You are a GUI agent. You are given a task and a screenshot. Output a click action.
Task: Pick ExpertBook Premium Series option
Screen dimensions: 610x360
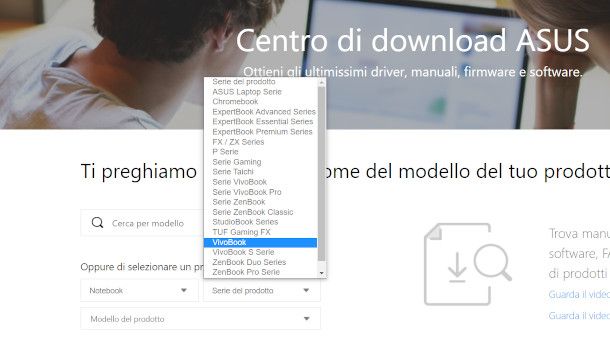click(x=260, y=132)
